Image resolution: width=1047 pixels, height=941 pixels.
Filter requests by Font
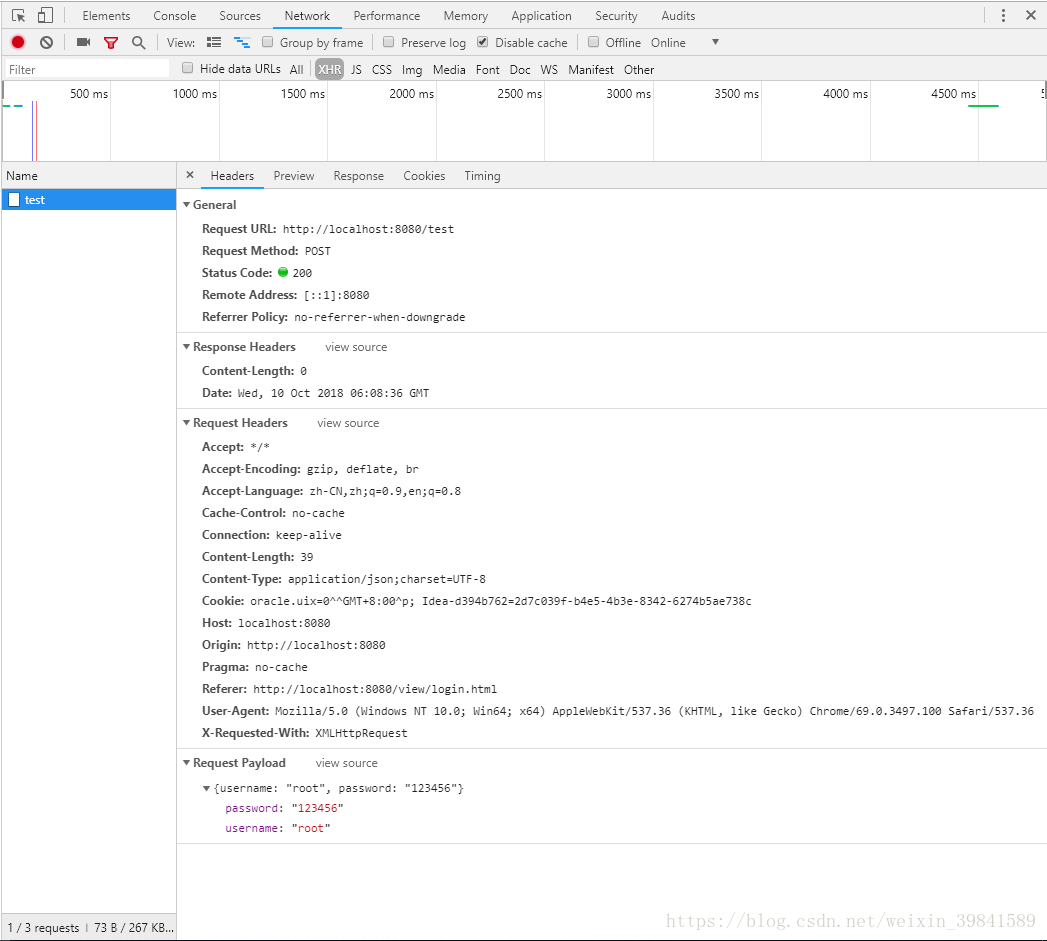click(x=487, y=69)
